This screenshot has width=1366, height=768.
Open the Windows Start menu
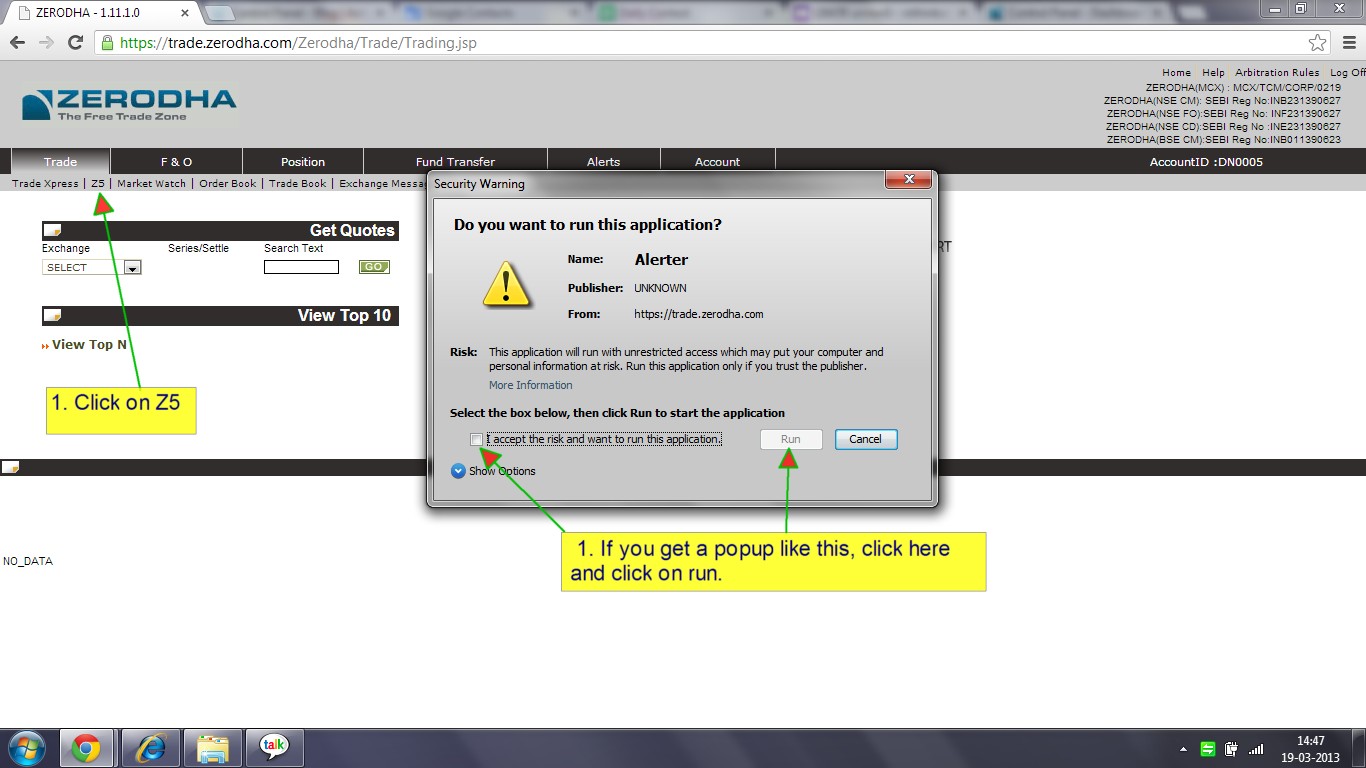coord(26,748)
